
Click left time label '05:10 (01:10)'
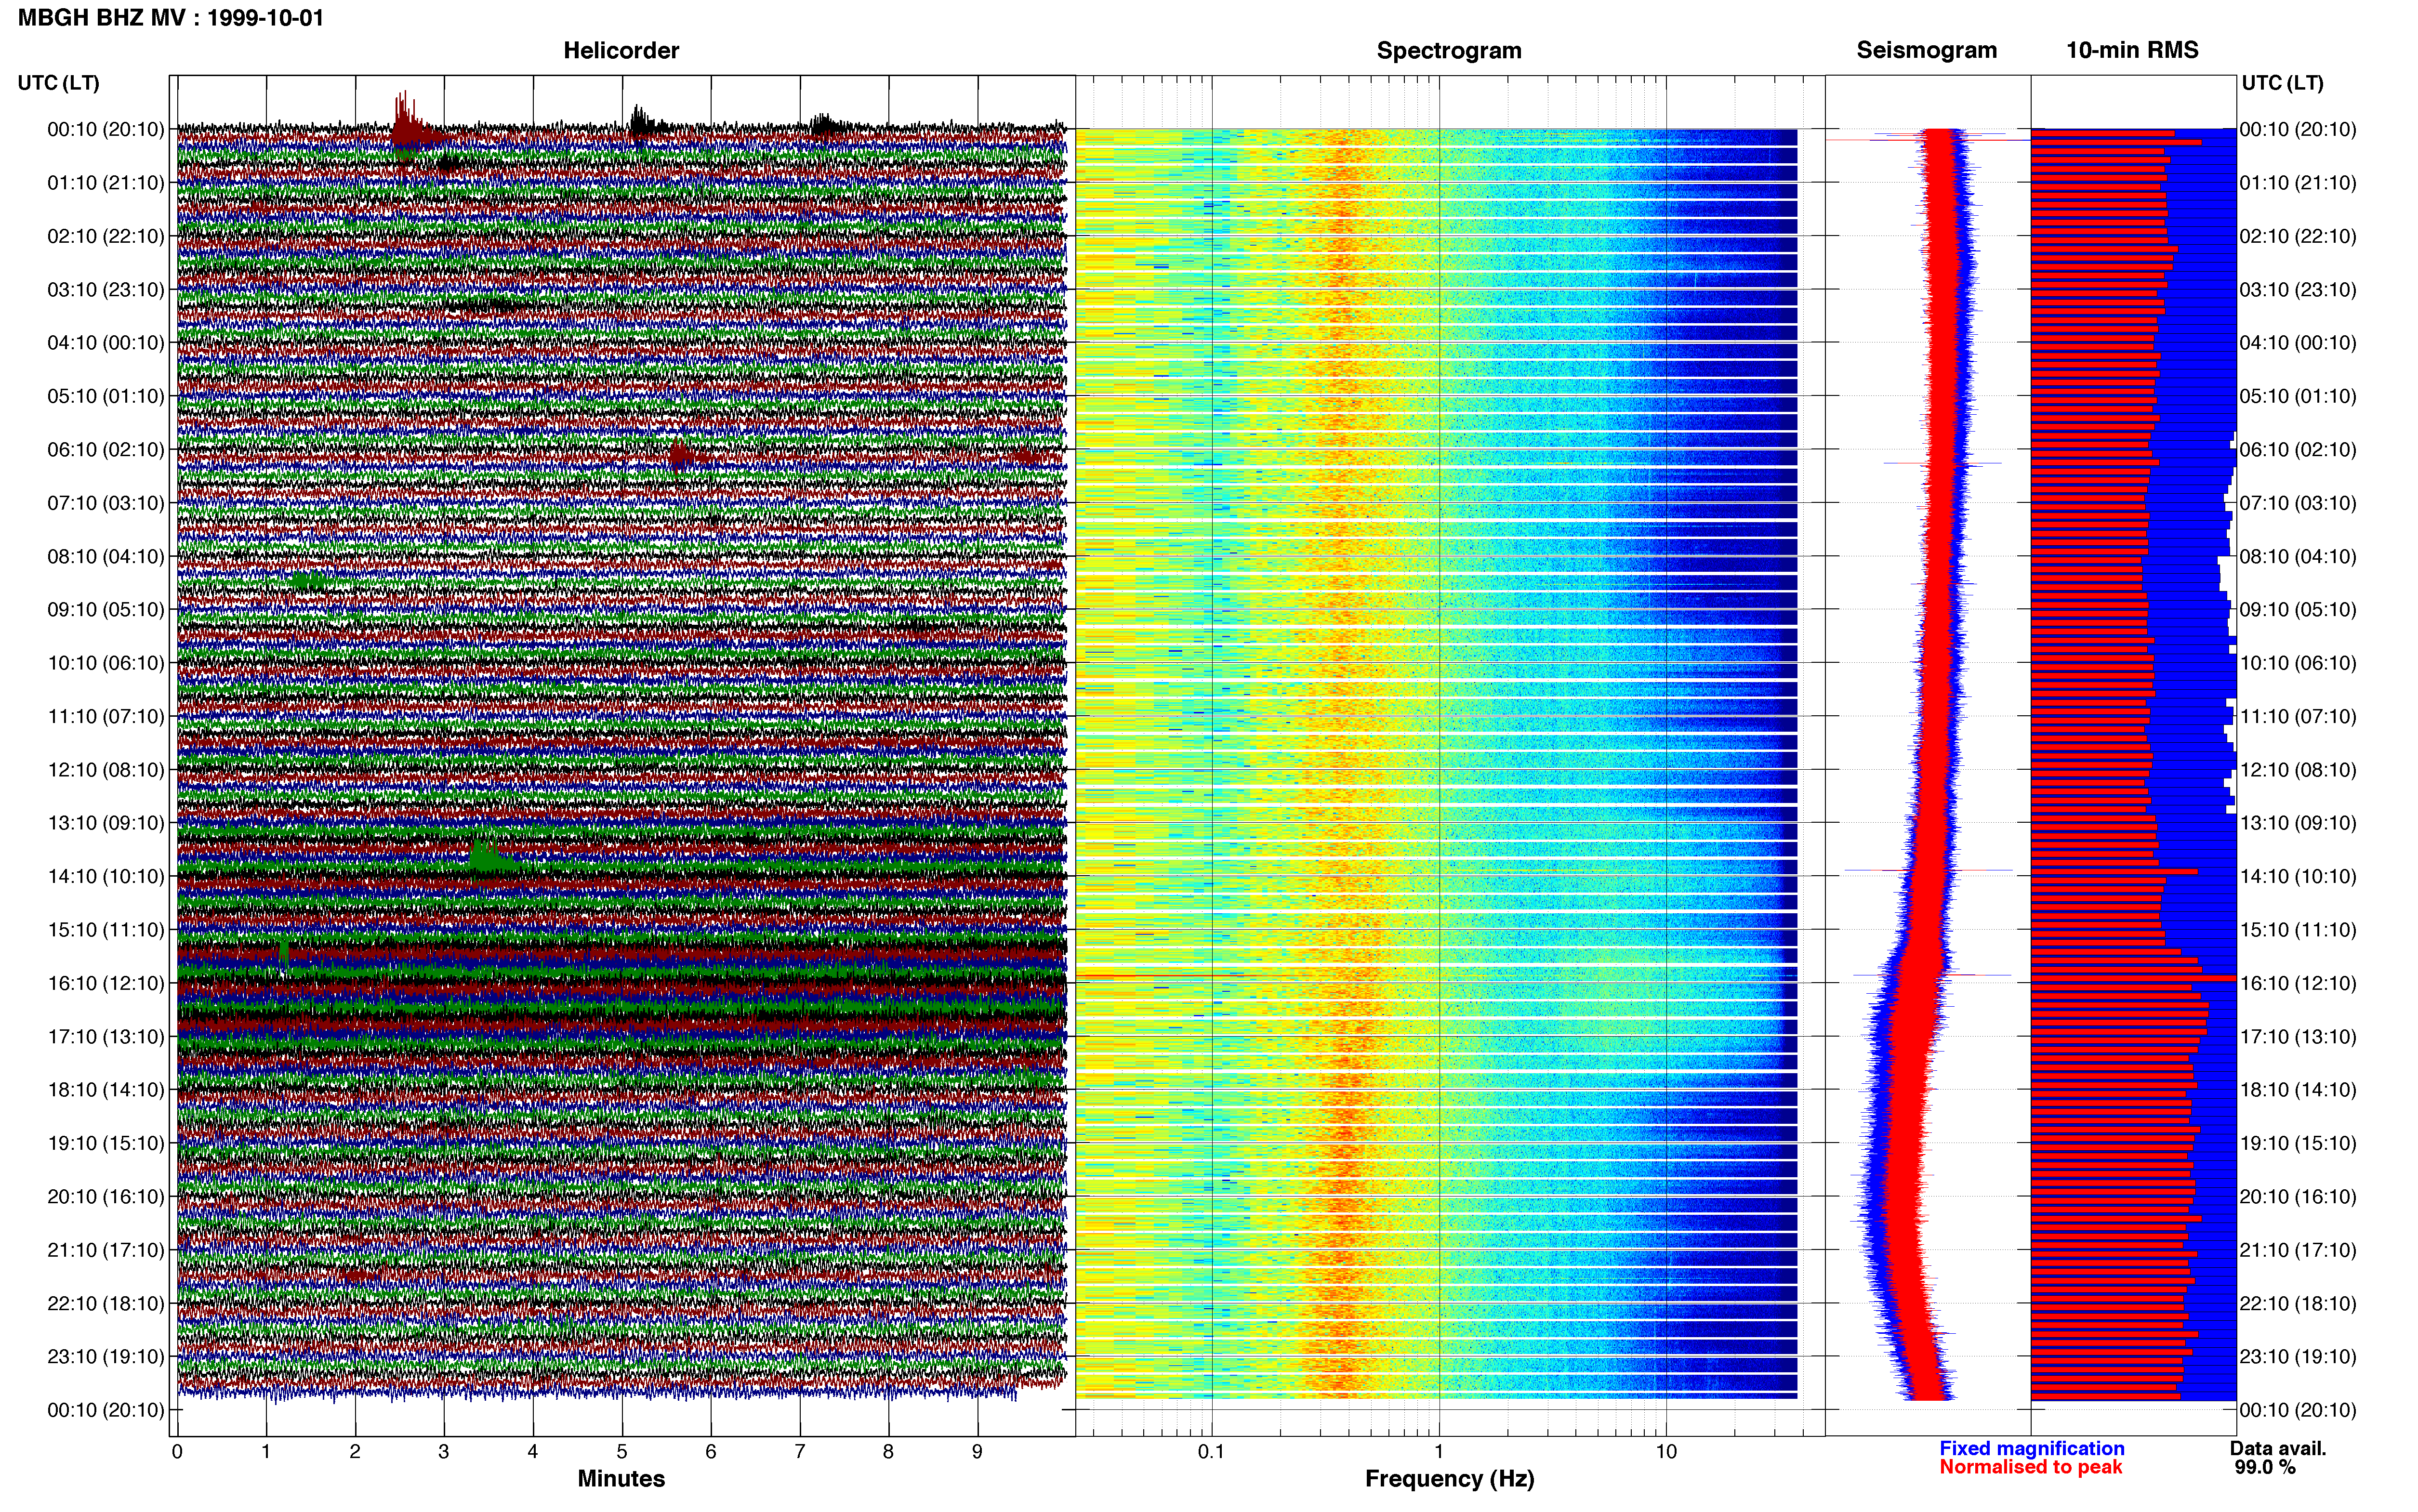point(106,396)
